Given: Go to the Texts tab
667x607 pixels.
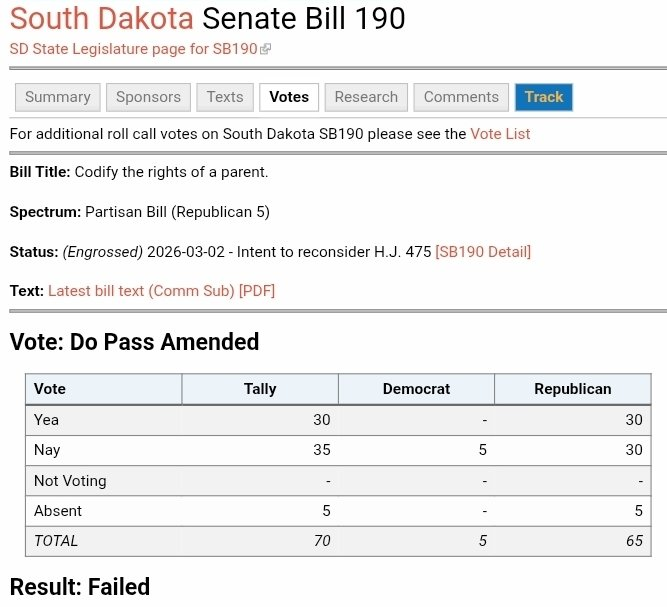Looking at the screenshot, I should tap(225, 97).
